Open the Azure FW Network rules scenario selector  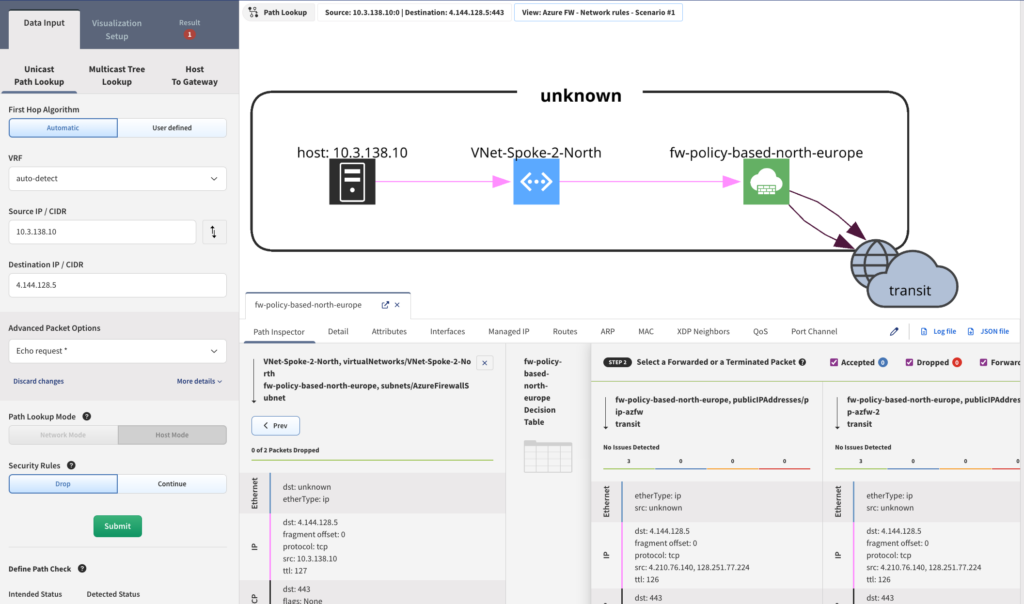[597, 12]
